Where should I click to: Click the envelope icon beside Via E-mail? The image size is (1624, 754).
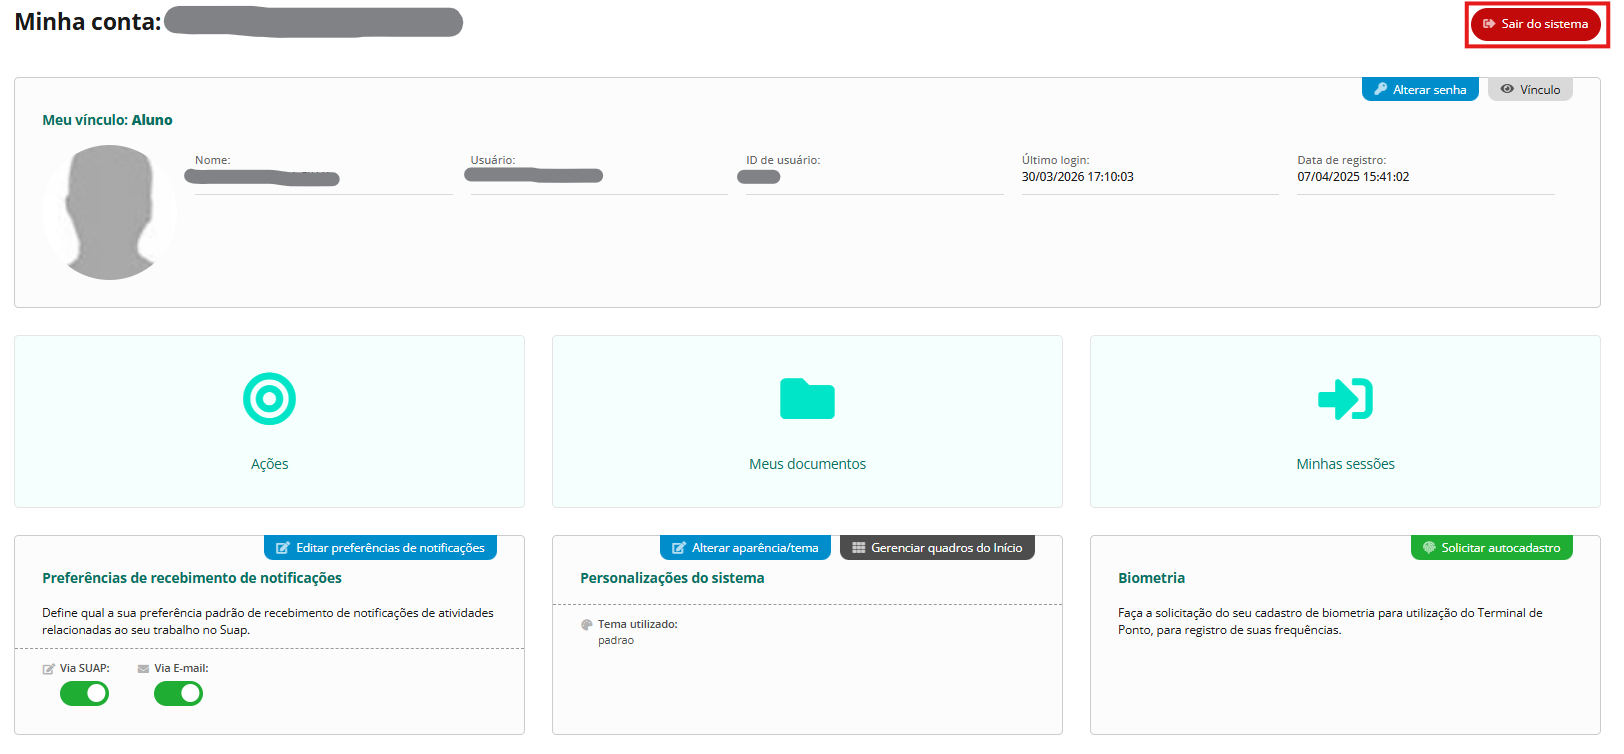[x=143, y=669]
